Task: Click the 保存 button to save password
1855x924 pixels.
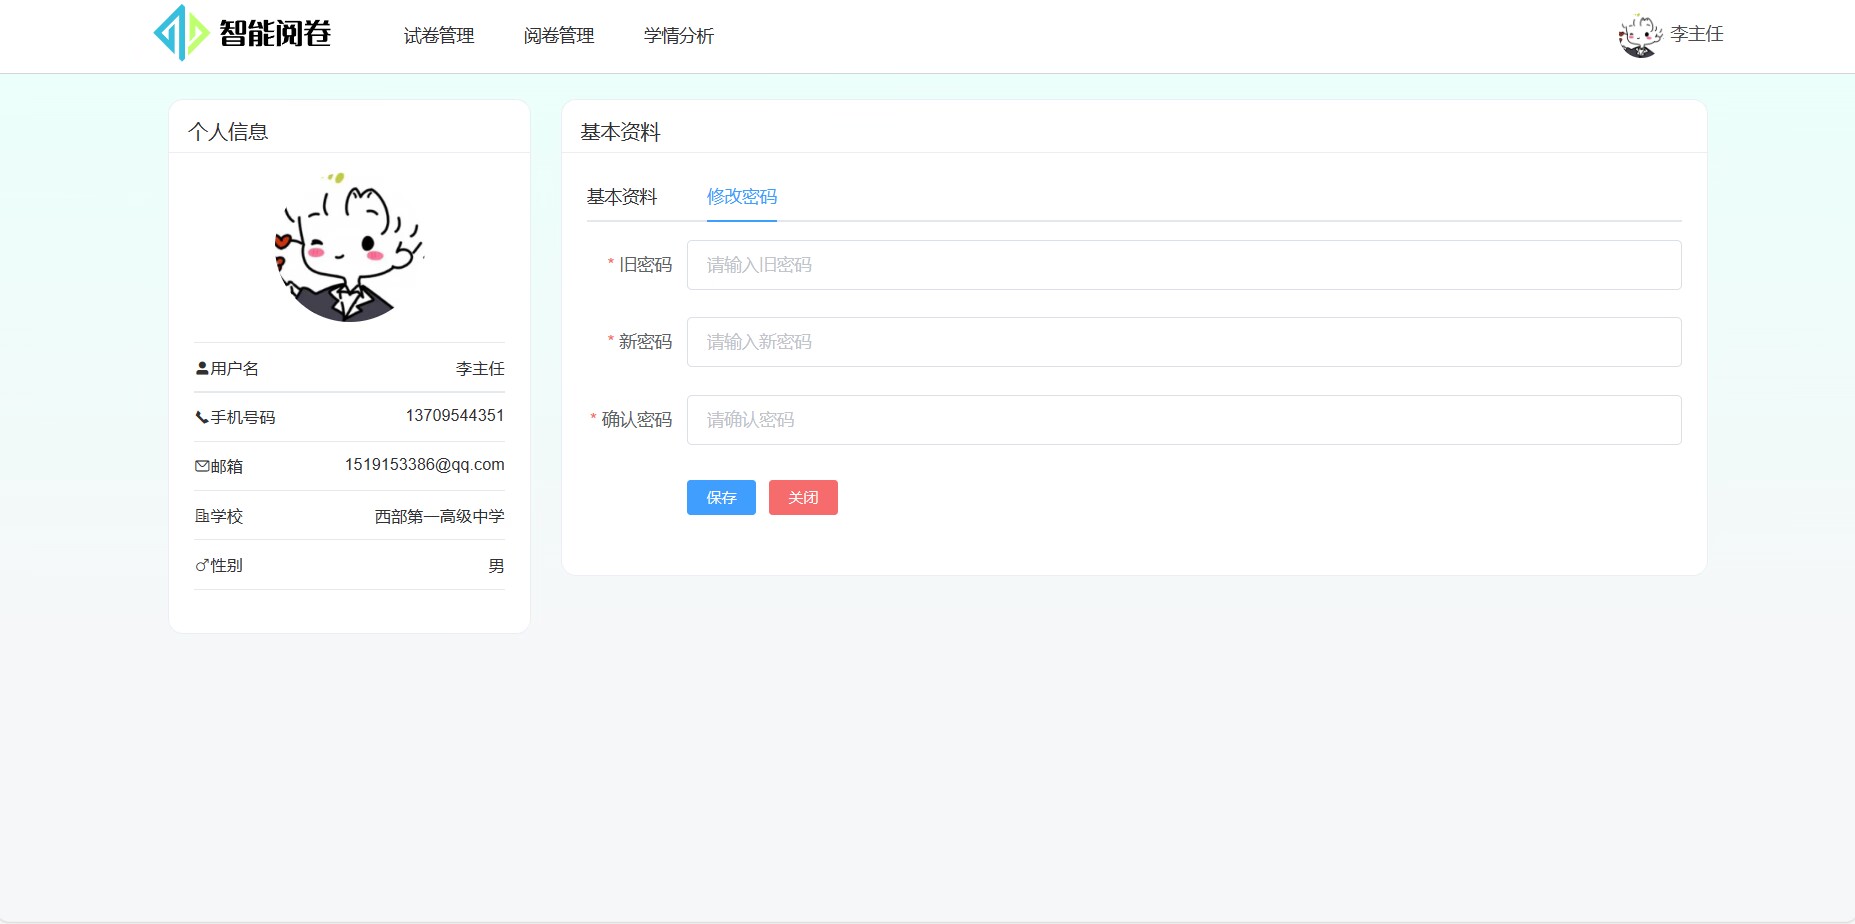Action: click(720, 497)
